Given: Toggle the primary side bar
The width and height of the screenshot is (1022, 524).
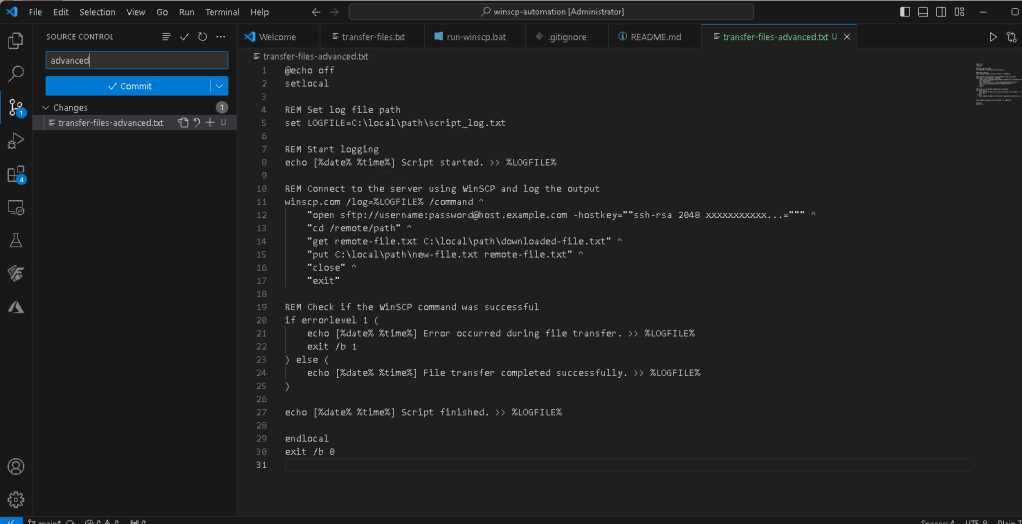Looking at the screenshot, I should point(905,12).
